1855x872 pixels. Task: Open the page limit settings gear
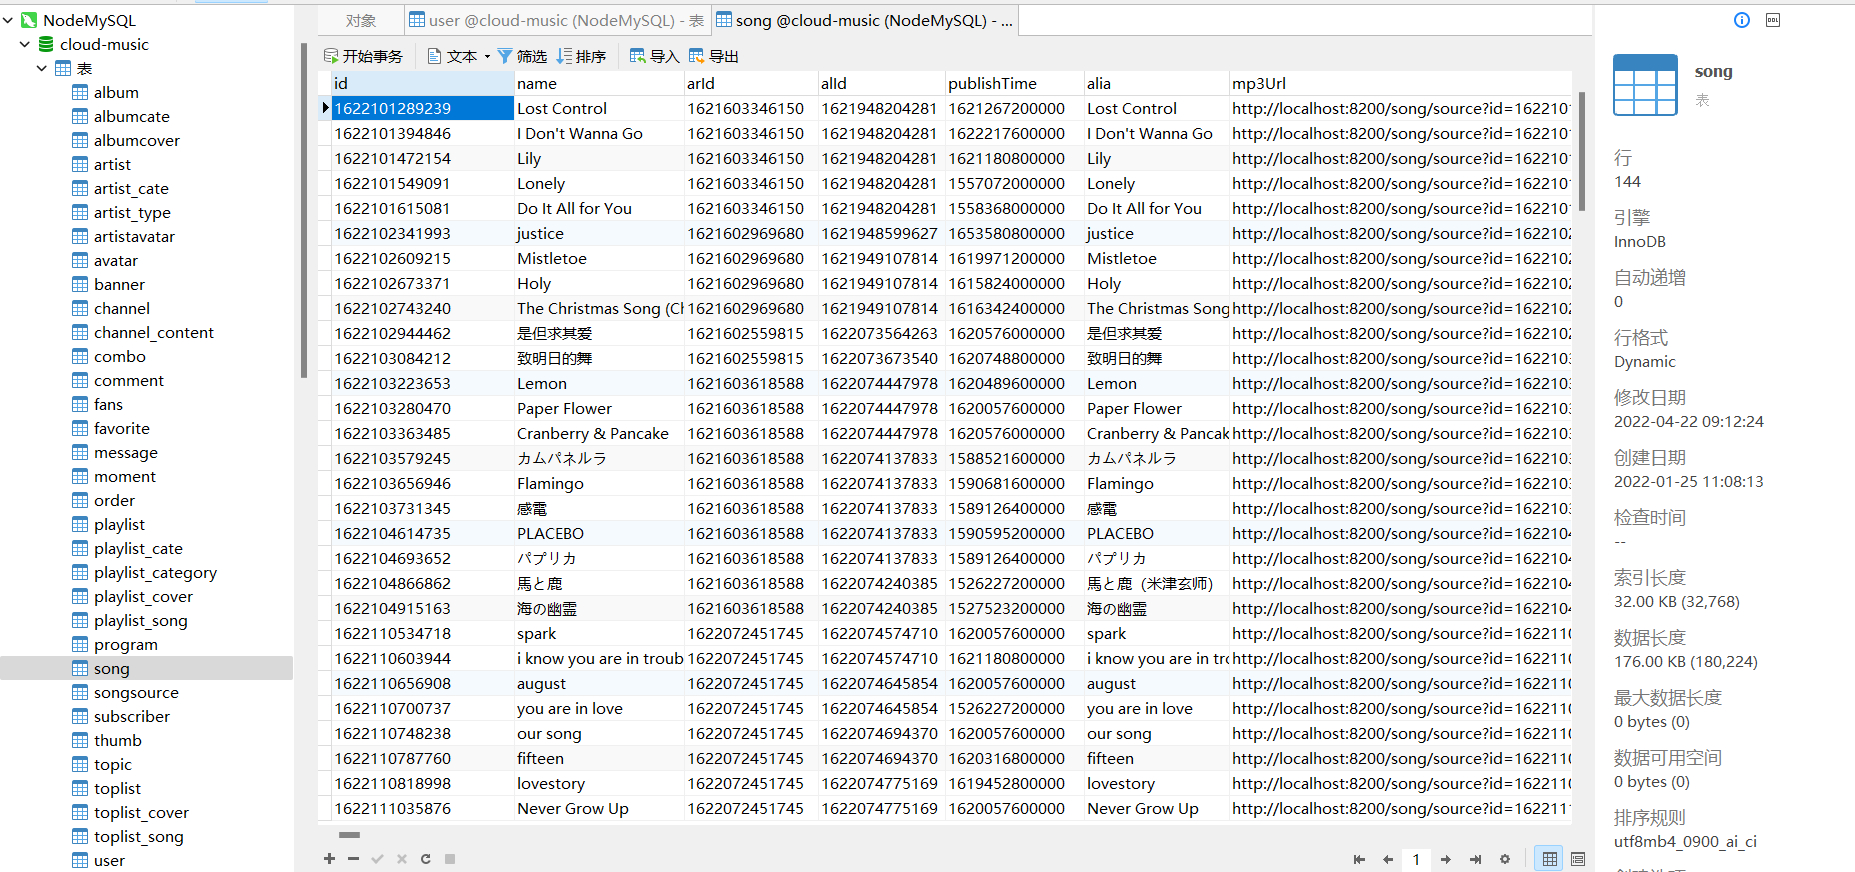click(x=1505, y=859)
